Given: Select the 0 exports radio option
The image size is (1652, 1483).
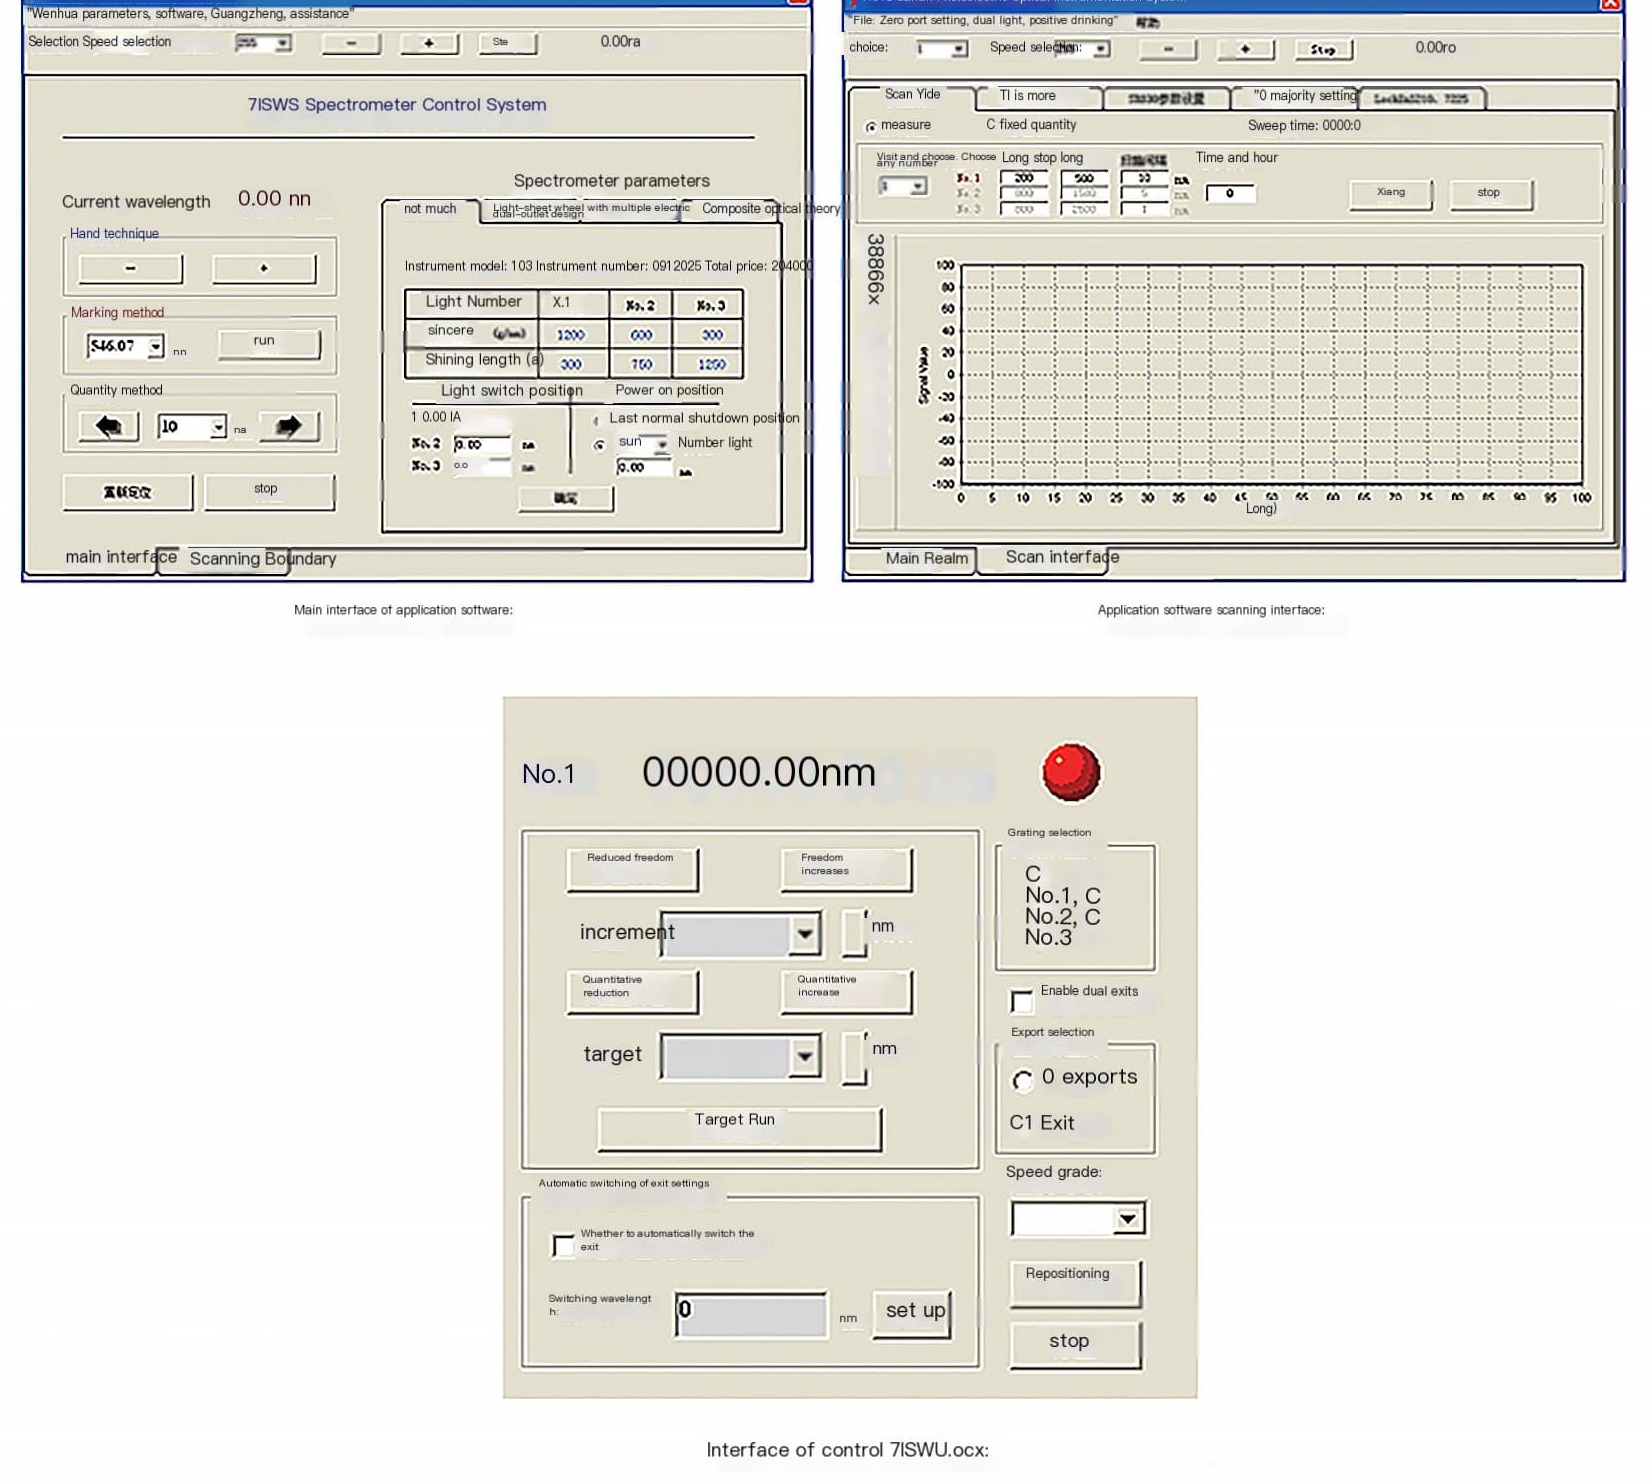Looking at the screenshot, I should tap(1022, 1080).
